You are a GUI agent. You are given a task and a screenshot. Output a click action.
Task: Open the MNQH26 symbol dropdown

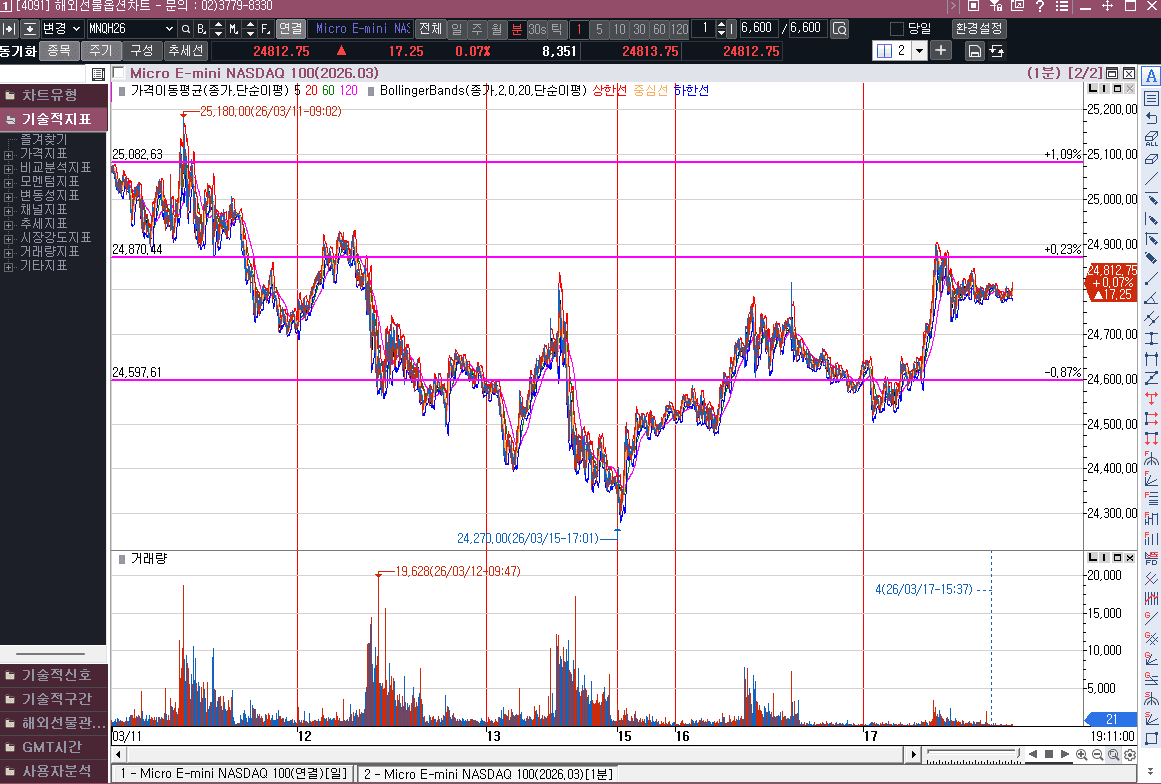click(x=168, y=29)
